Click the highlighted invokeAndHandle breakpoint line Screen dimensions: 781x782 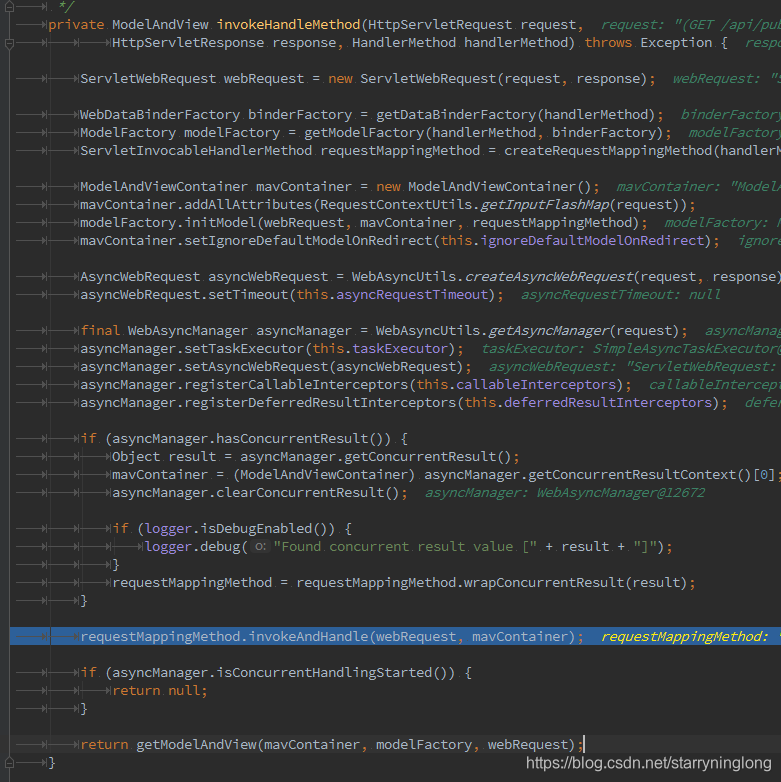point(395,636)
